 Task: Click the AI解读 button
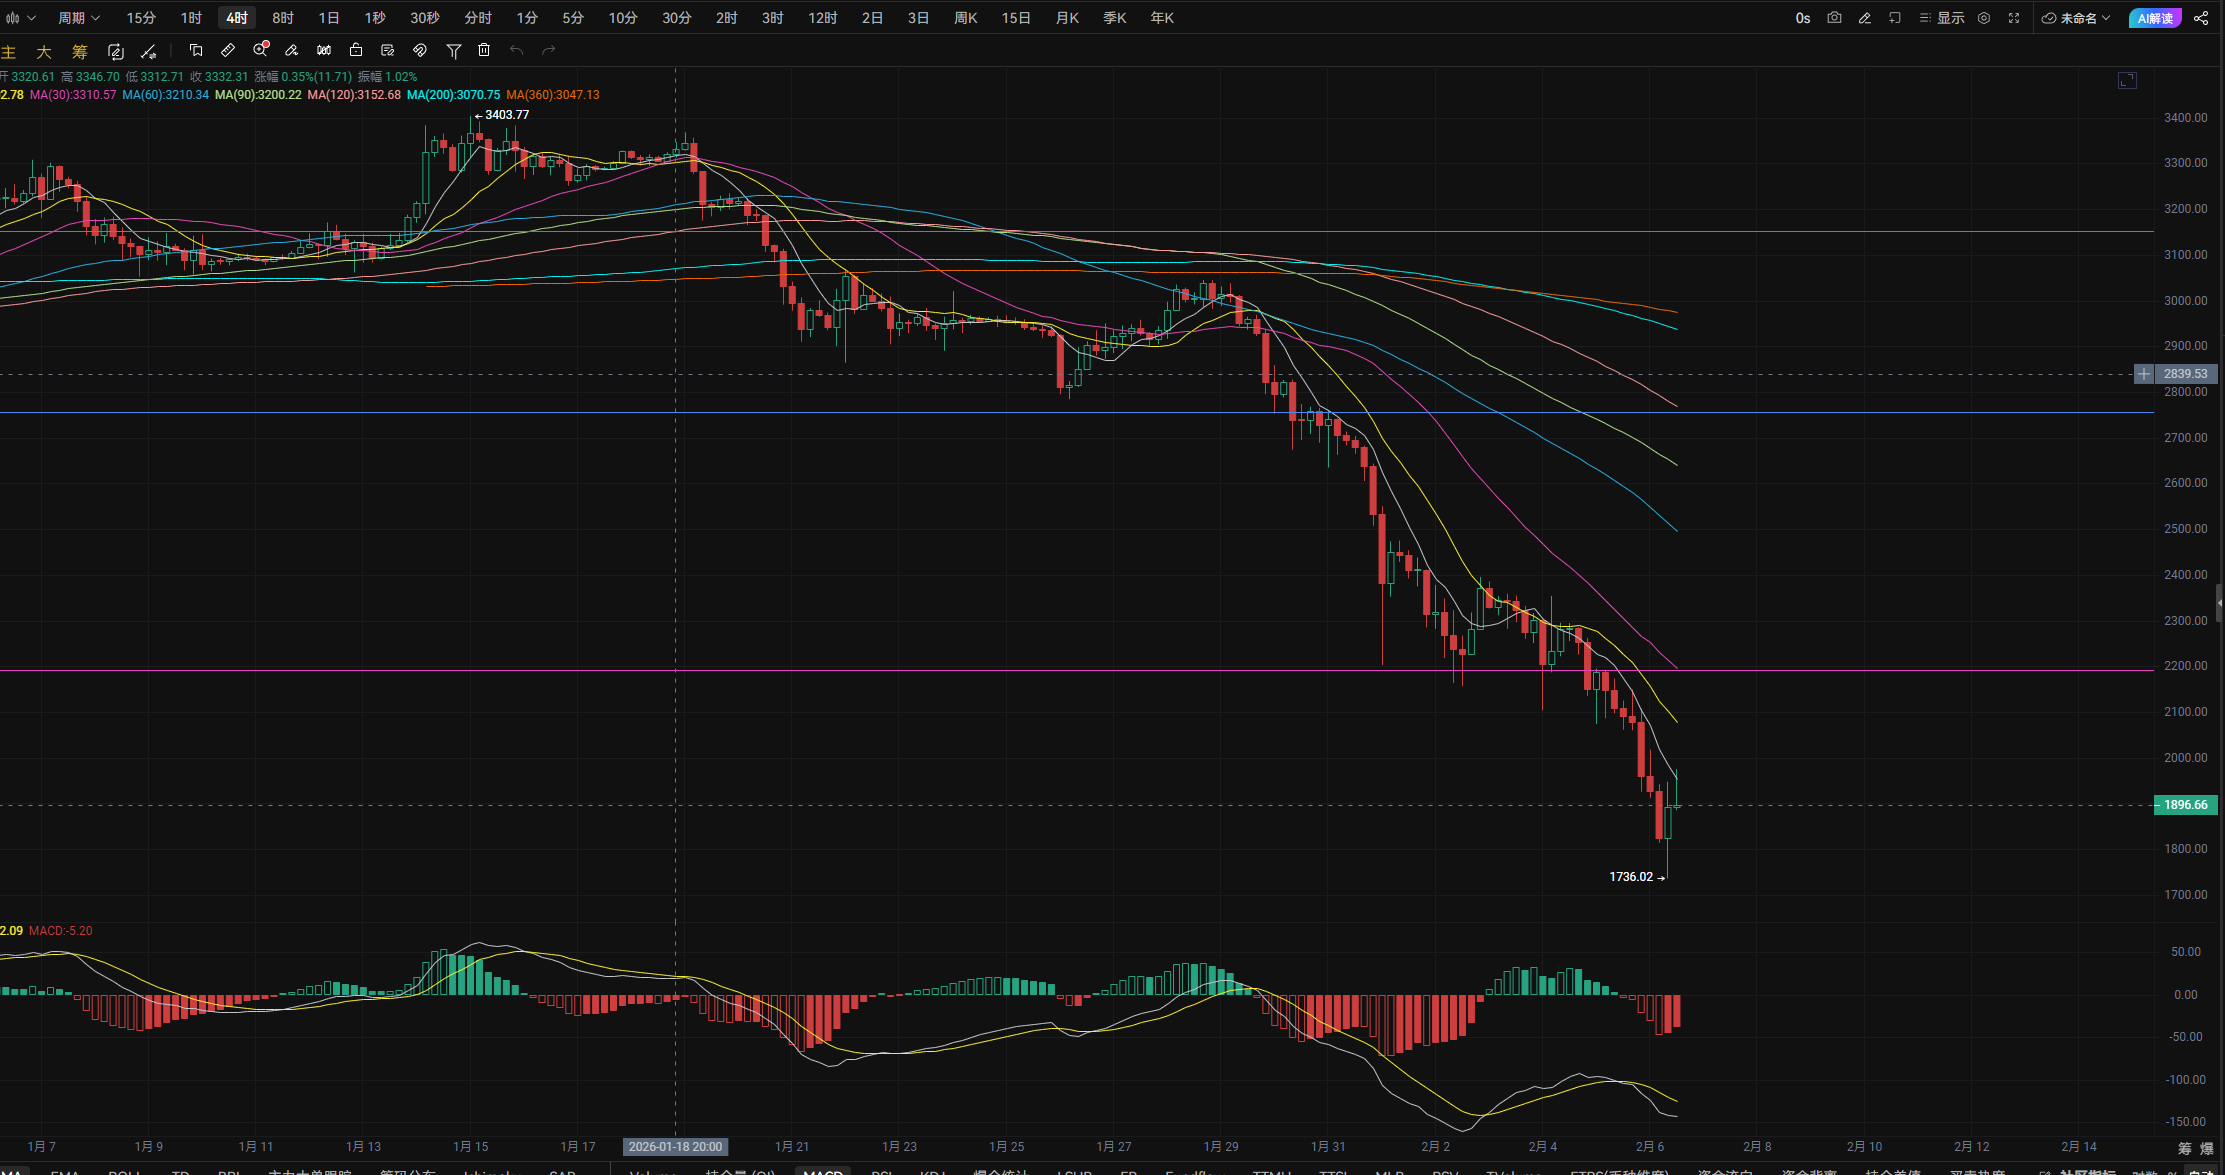pos(2155,18)
